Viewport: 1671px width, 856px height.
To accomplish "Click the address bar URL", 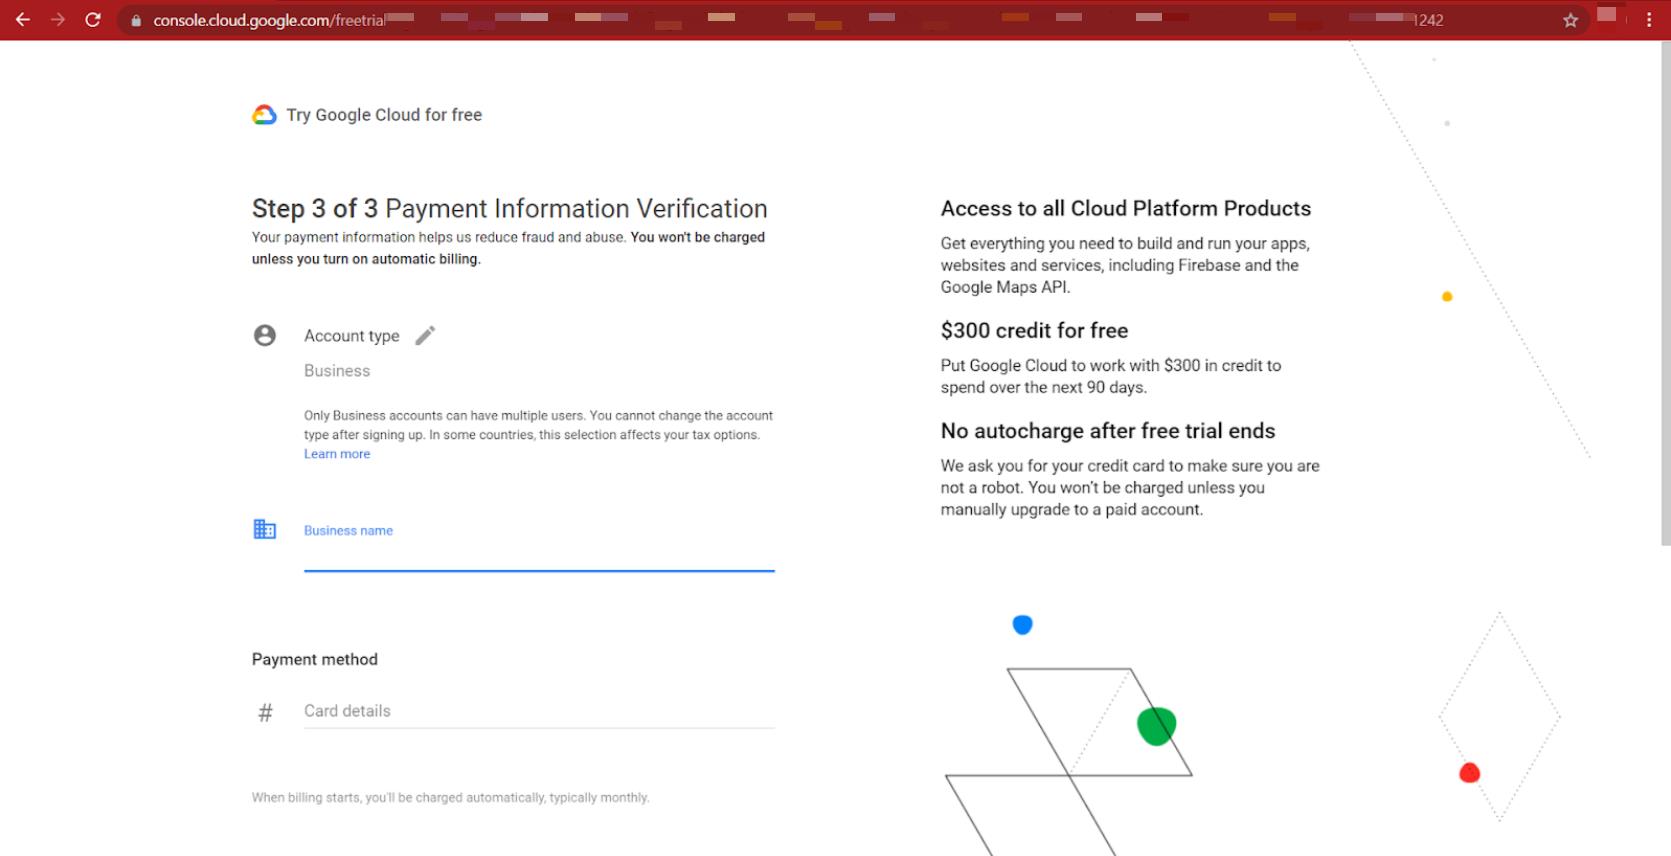I will pyautogui.click(x=268, y=20).
